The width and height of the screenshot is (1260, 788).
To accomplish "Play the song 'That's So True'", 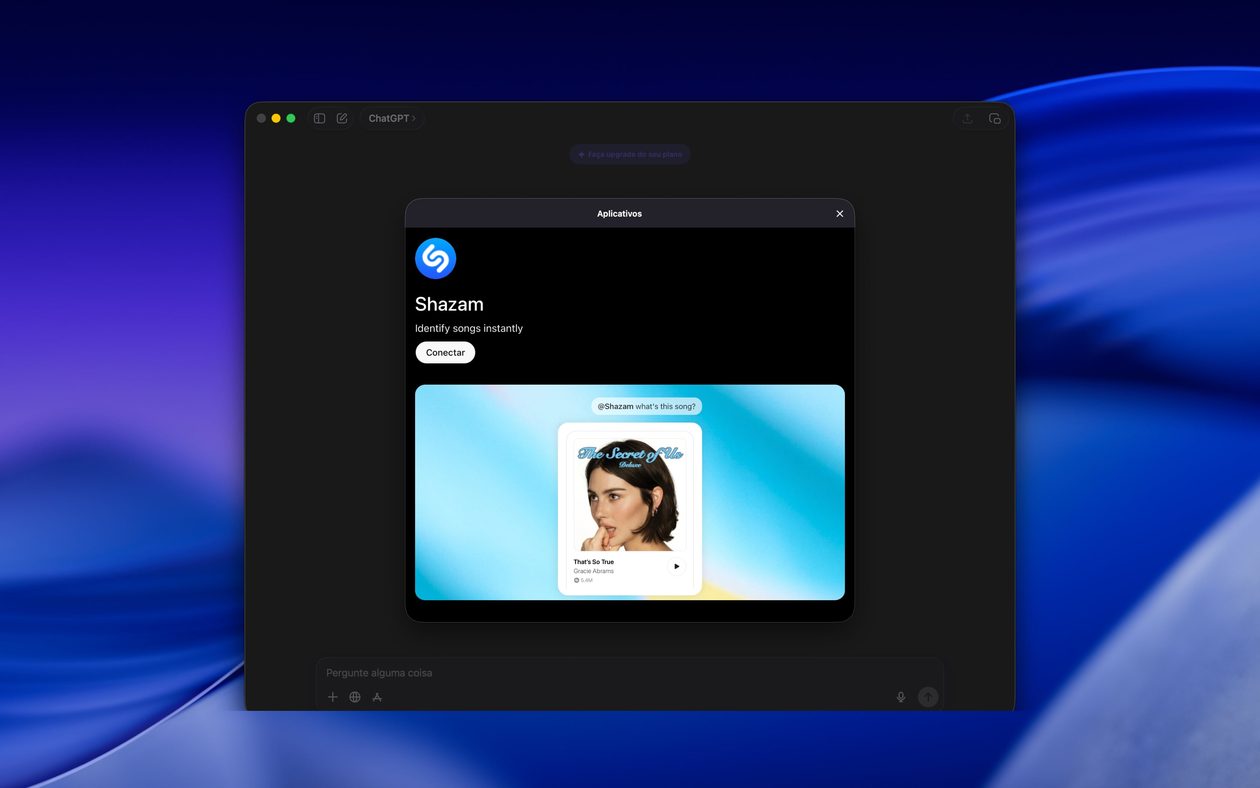I will coord(676,565).
